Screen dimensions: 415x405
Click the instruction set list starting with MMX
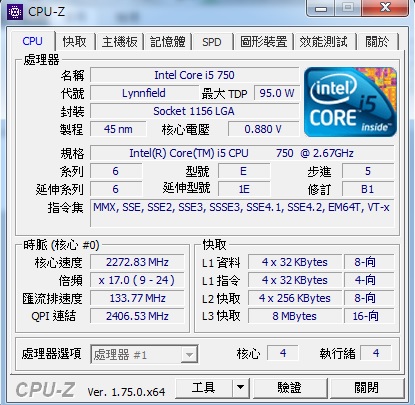[242, 213]
